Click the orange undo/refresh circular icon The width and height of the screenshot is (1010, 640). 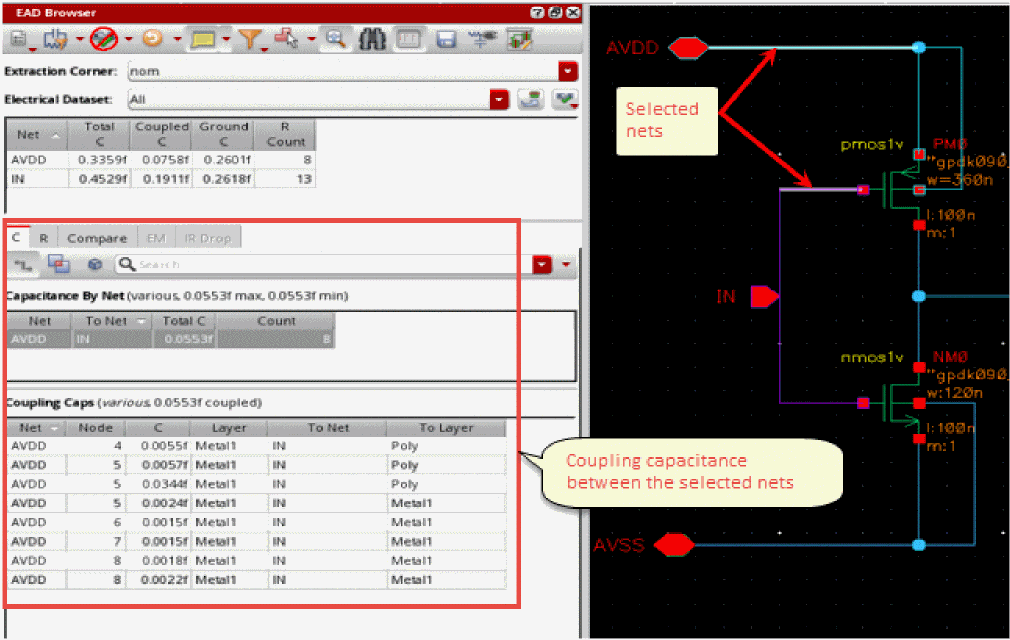pyautogui.click(x=153, y=39)
